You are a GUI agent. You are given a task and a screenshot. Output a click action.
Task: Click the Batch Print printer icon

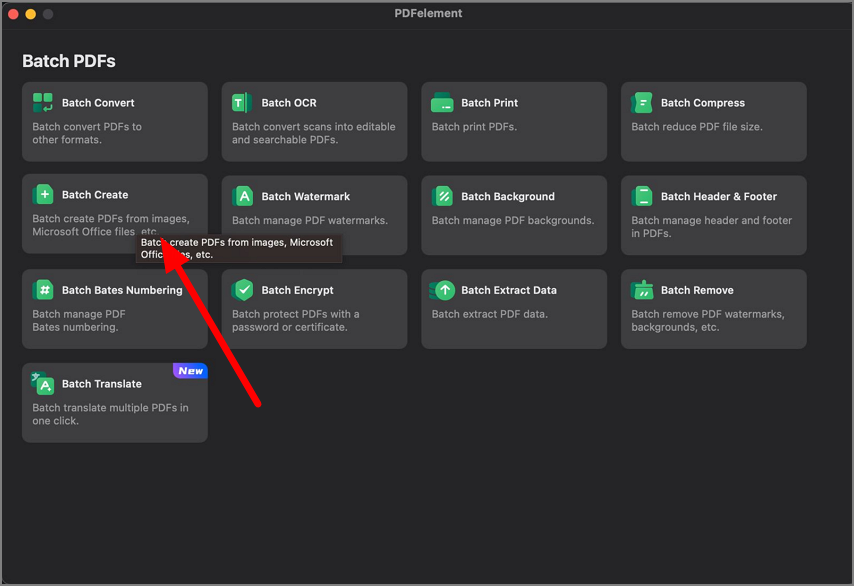tap(442, 102)
